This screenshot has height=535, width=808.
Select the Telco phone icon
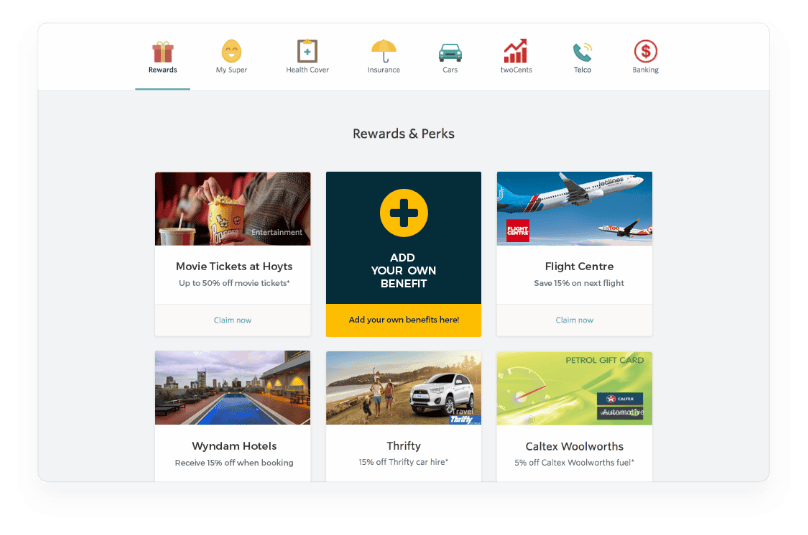tap(583, 52)
